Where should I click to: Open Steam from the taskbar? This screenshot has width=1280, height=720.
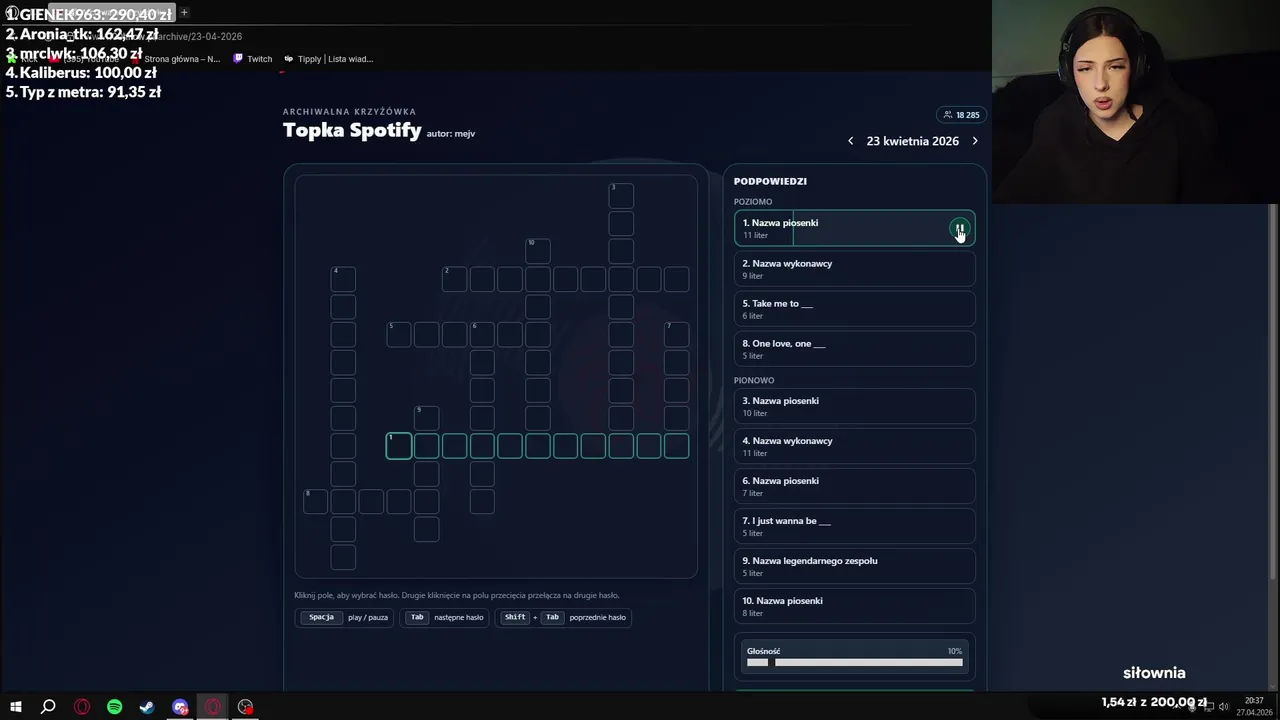pyautogui.click(x=147, y=707)
